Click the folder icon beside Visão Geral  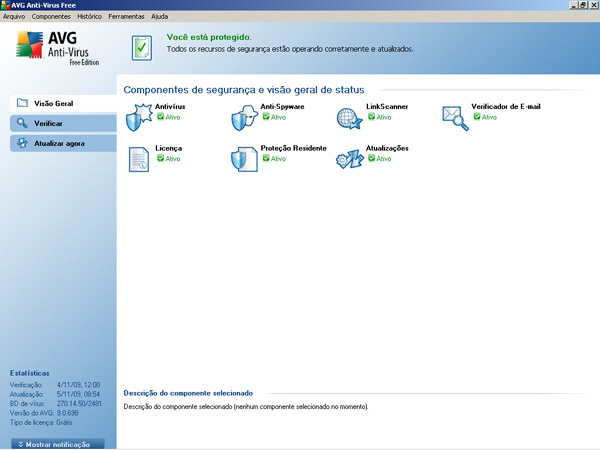pos(22,103)
